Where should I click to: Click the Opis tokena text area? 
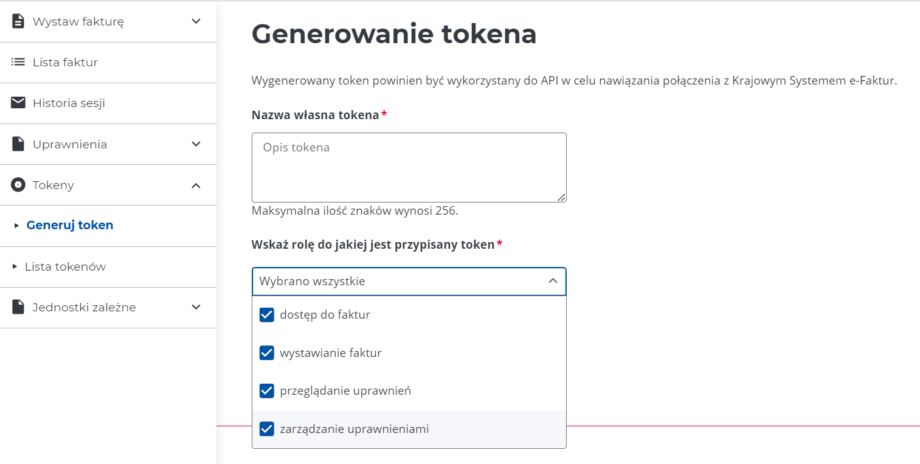tap(409, 167)
